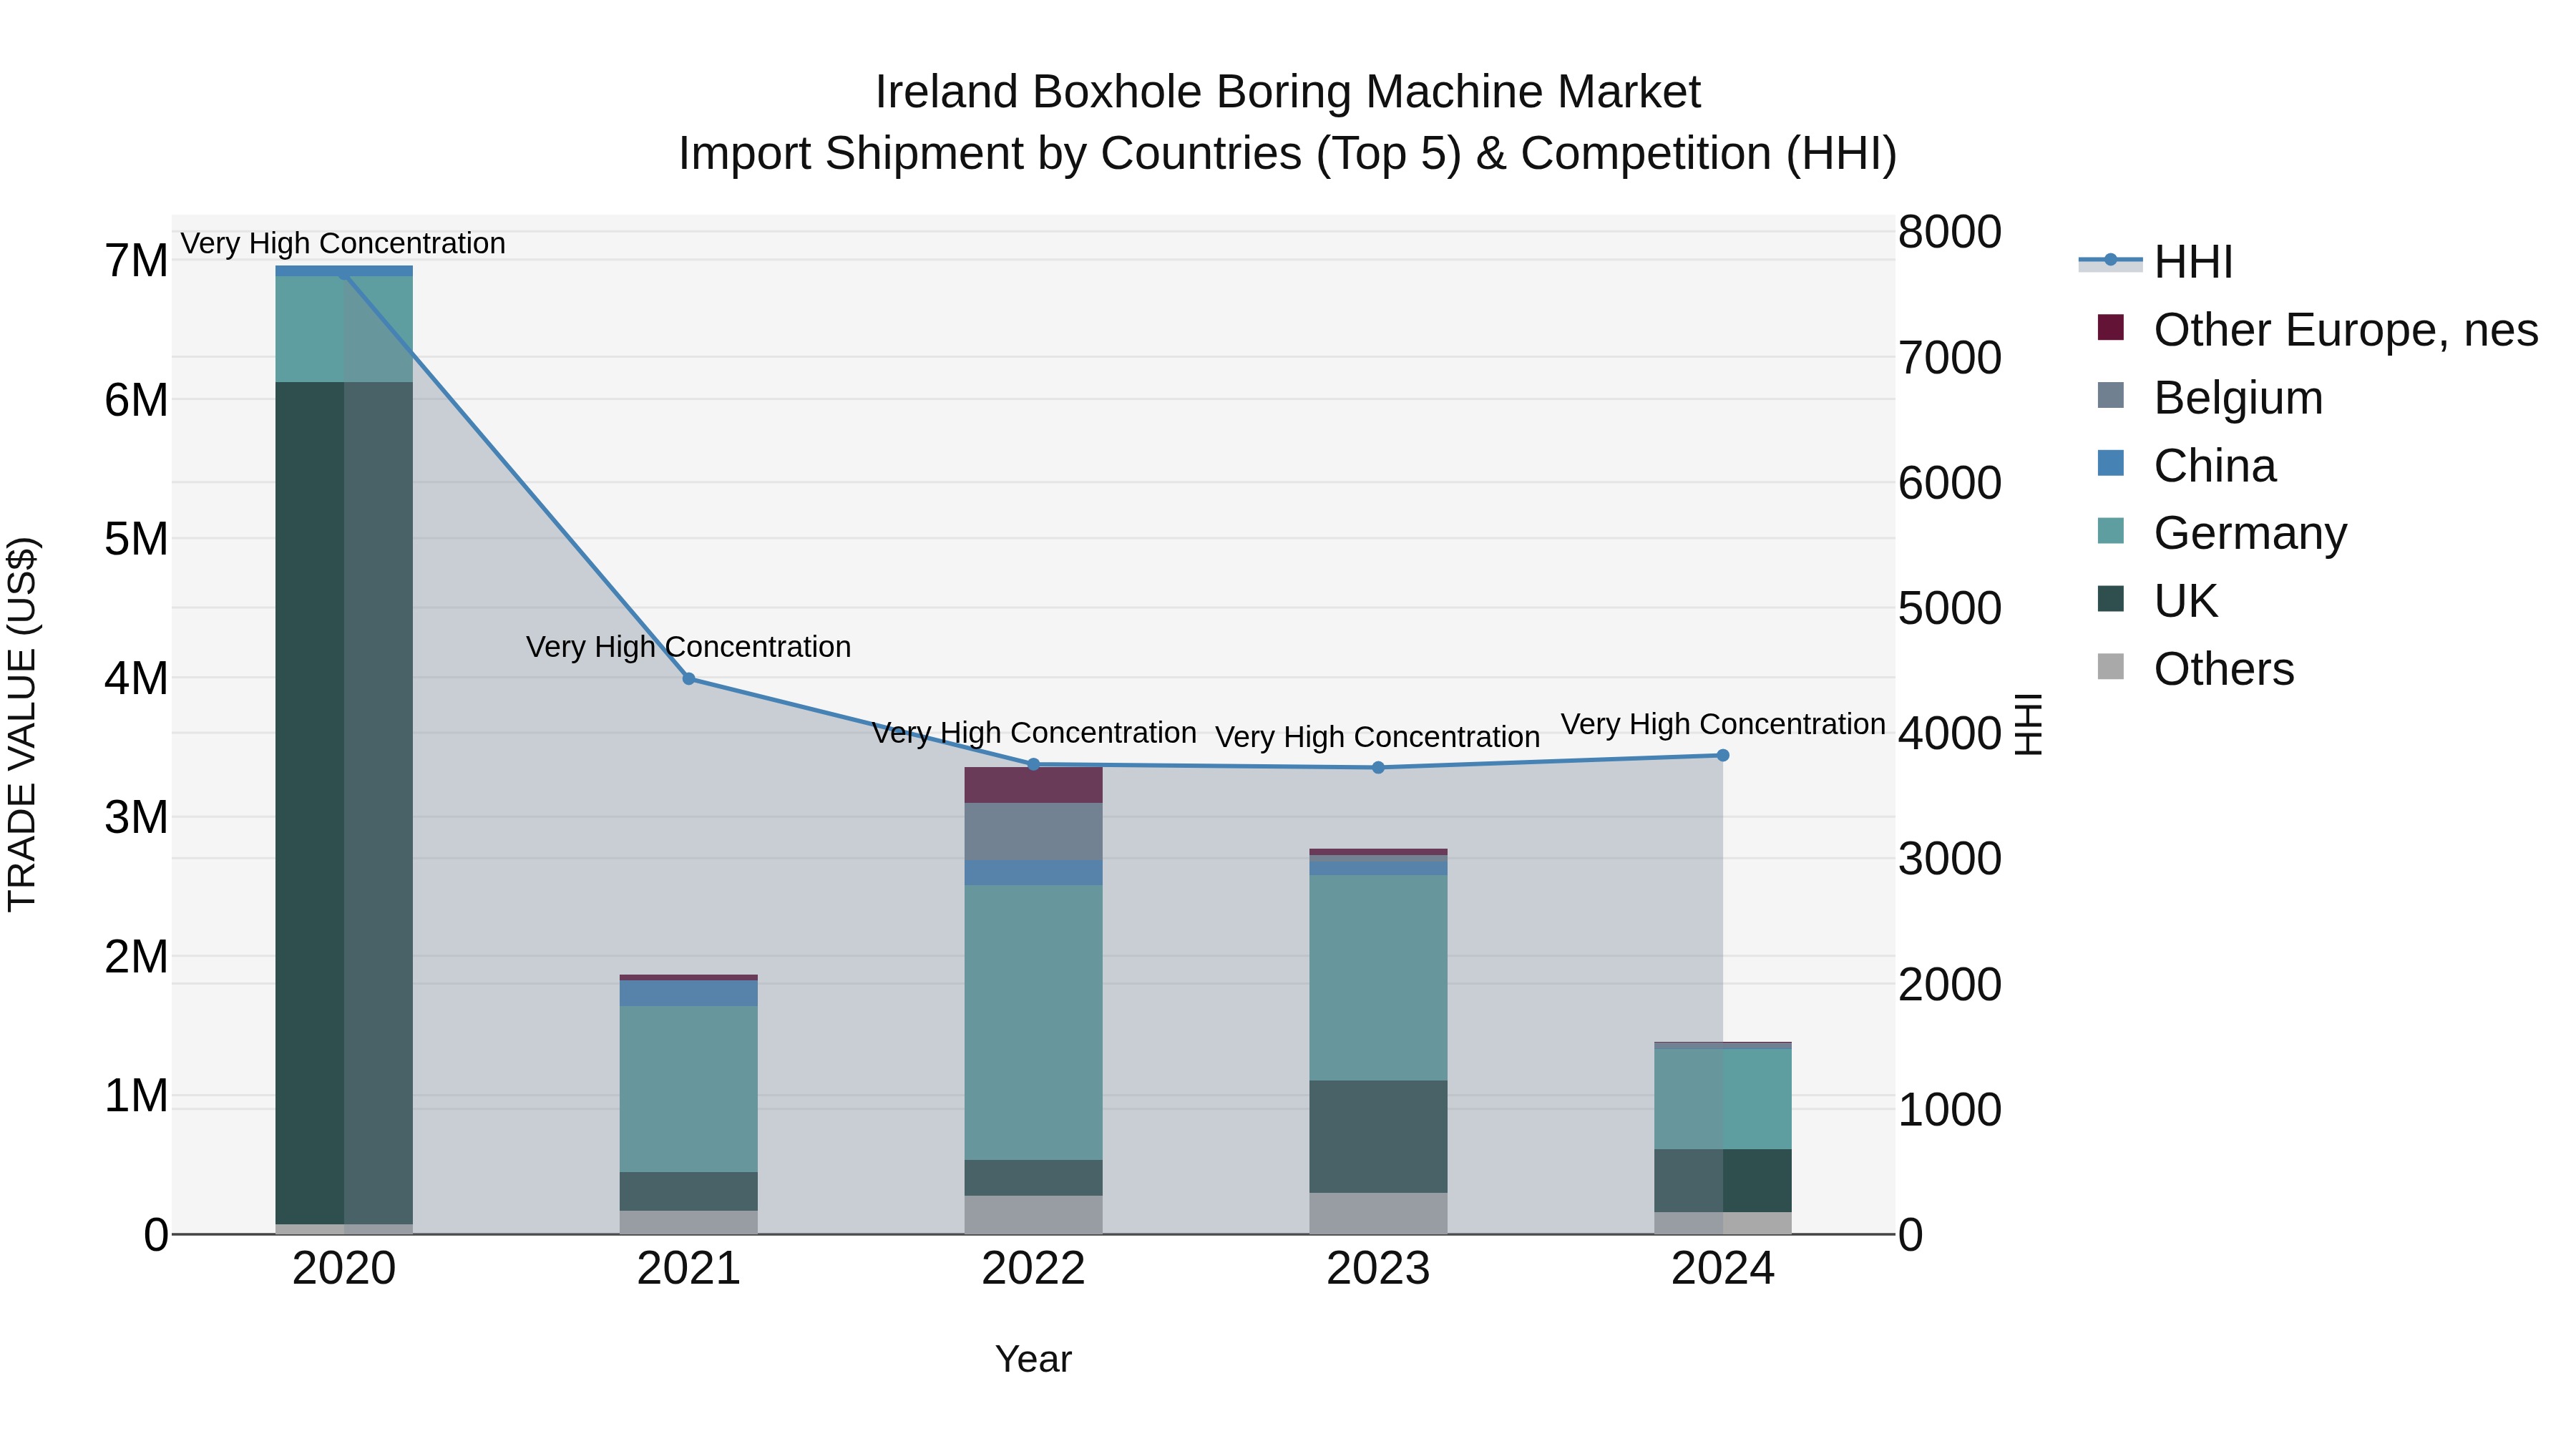The height and width of the screenshot is (1449, 2576).
Task: Toggle the HHI legend entry
Action: (x=2155, y=262)
